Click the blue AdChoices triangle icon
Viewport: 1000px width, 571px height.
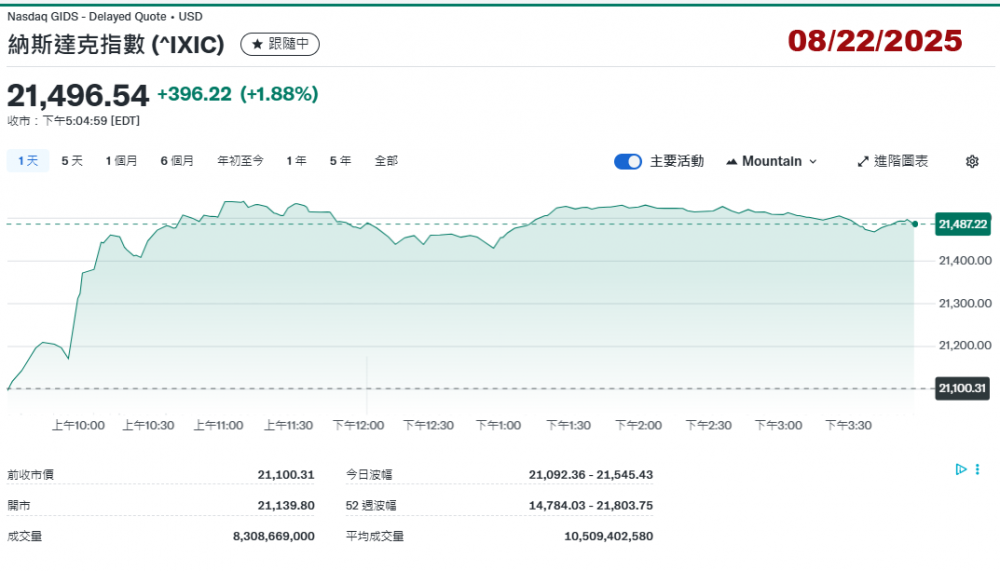click(x=960, y=469)
